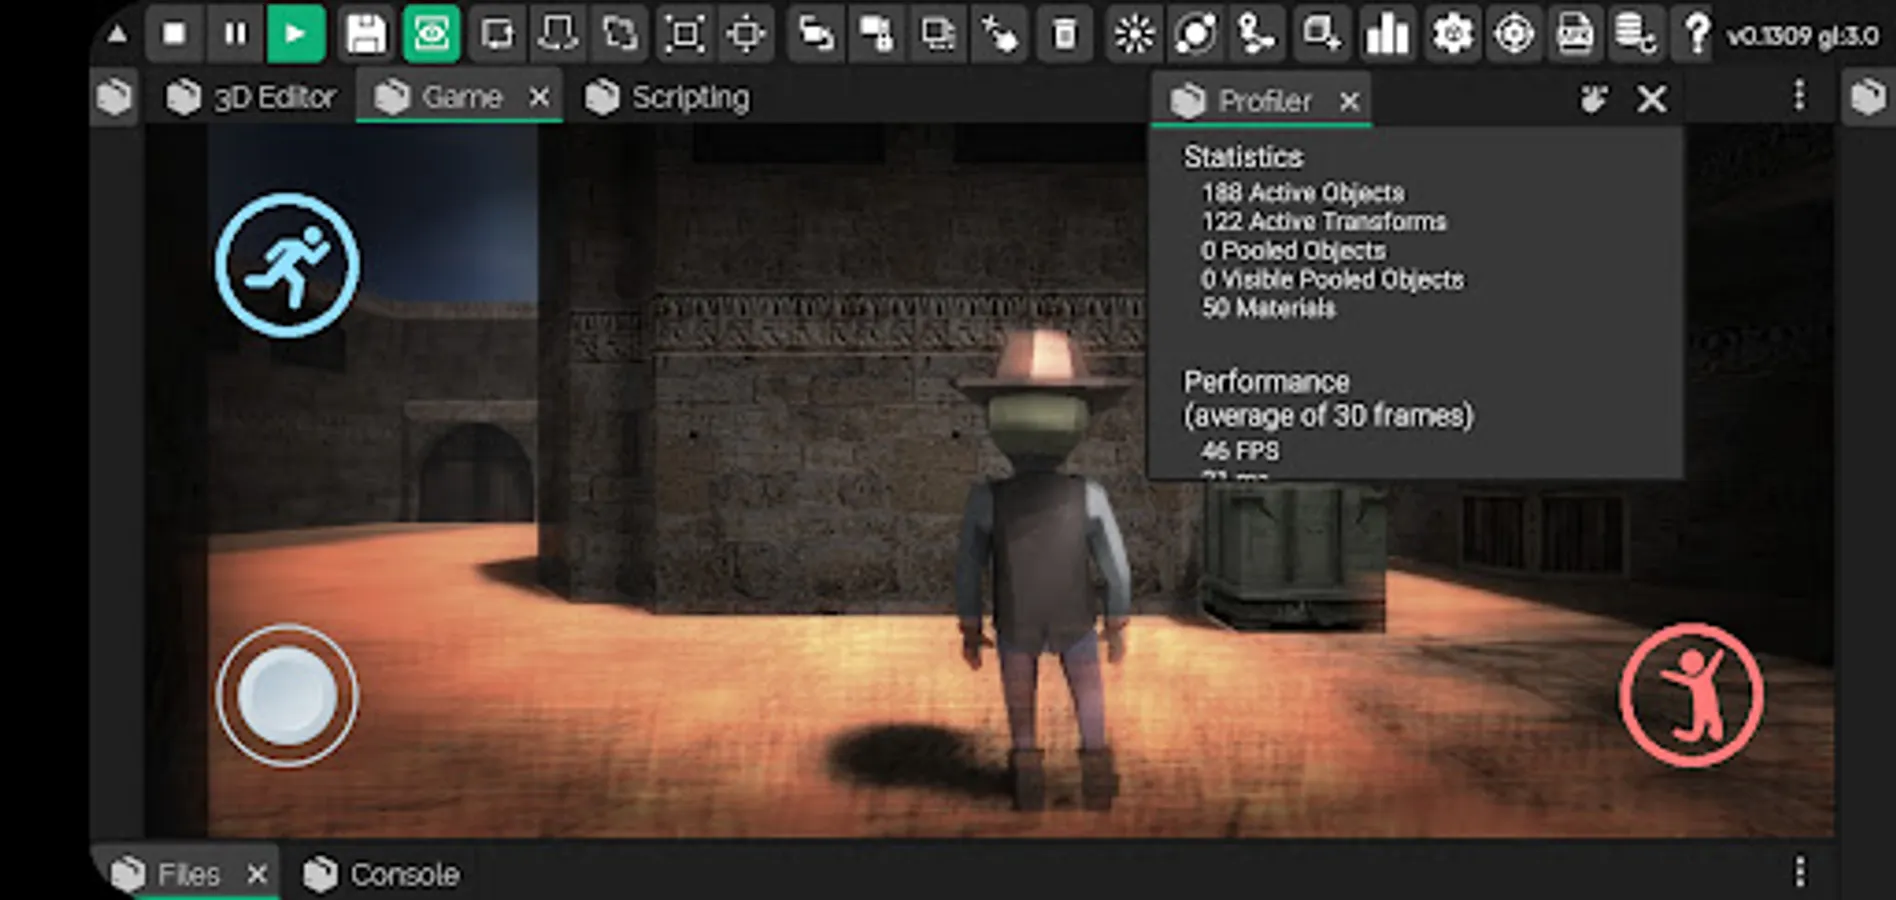Select the move object tool icon
Viewport: 1896px width, 900px height.
coord(497,34)
